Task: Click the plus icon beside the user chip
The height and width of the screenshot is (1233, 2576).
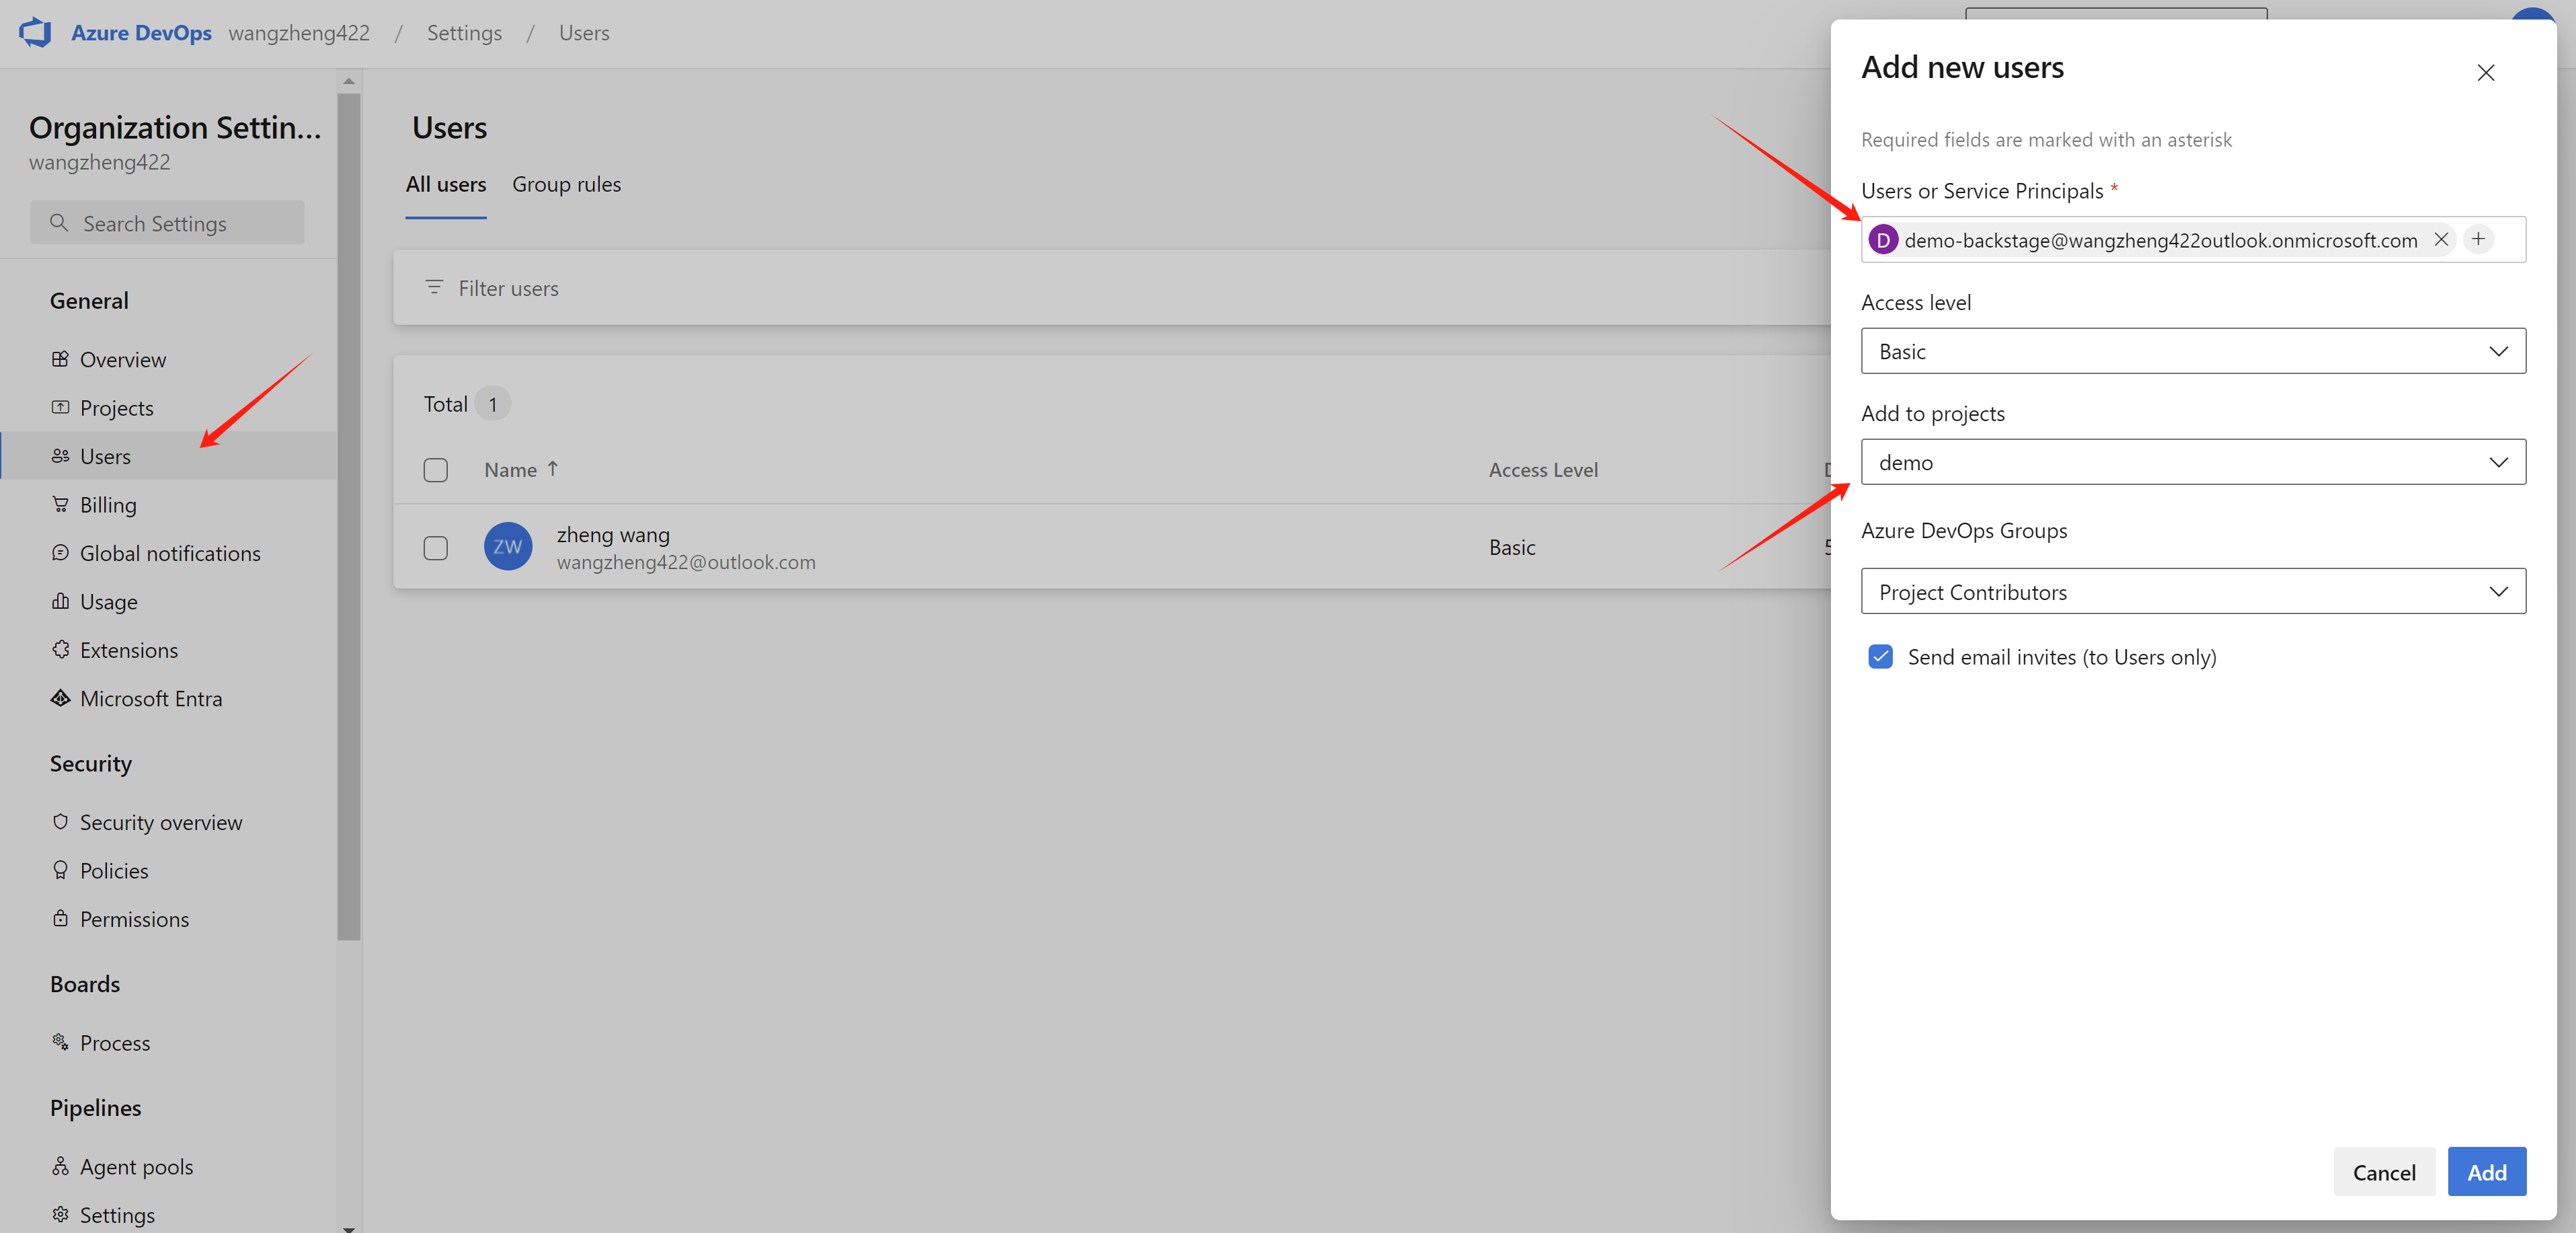Action: coord(2478,240)
